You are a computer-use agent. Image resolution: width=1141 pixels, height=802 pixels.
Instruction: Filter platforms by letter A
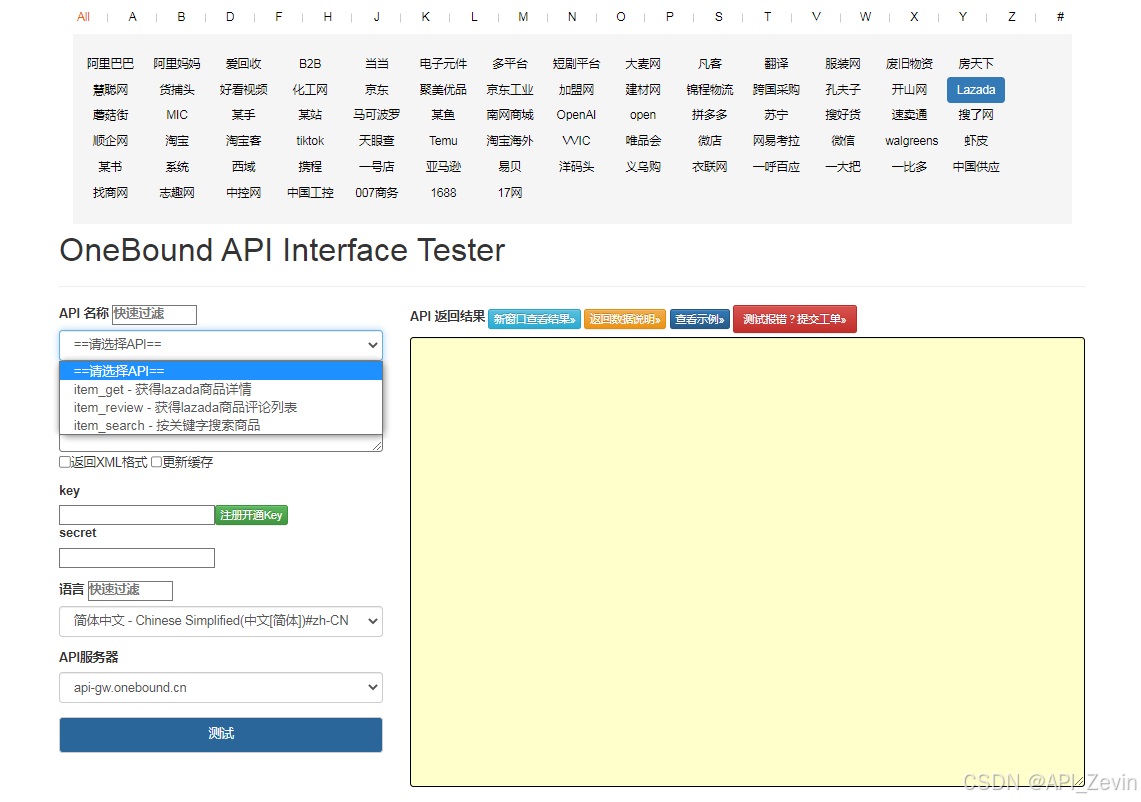(x=132, y=17)
